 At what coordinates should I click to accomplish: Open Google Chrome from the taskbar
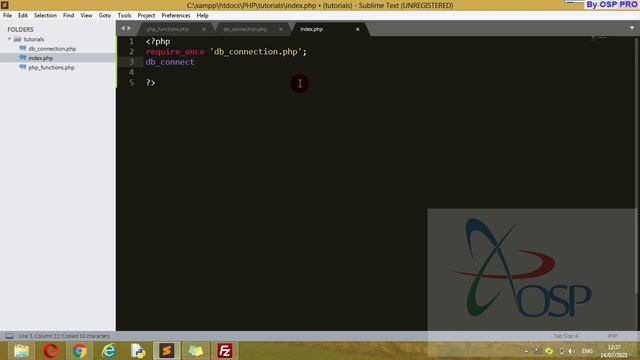point(80,351)
